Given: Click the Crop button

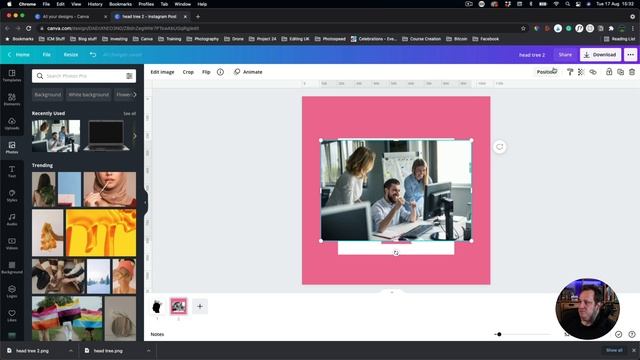Looking at the screenshot, I should [188, 72].
